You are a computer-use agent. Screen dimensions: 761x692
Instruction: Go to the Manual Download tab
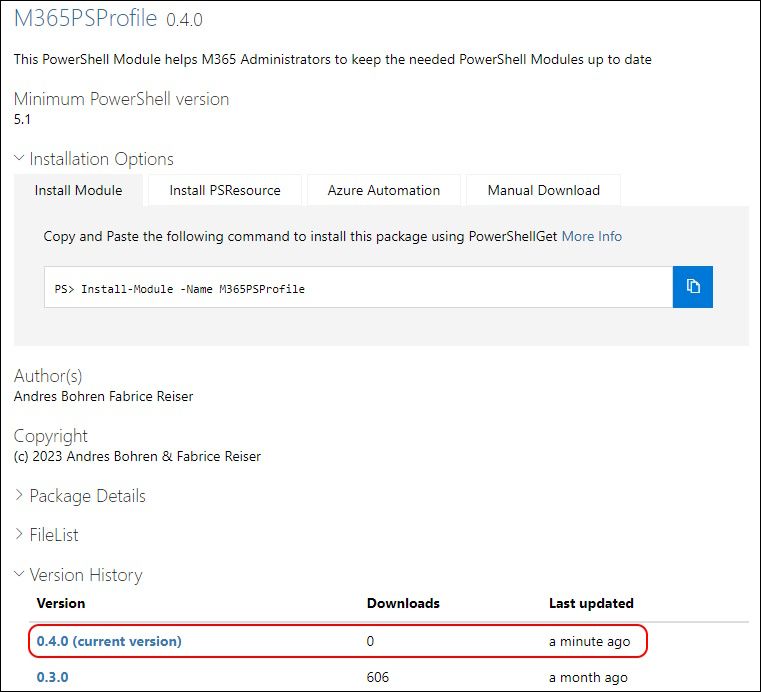(x=544, y=190)
